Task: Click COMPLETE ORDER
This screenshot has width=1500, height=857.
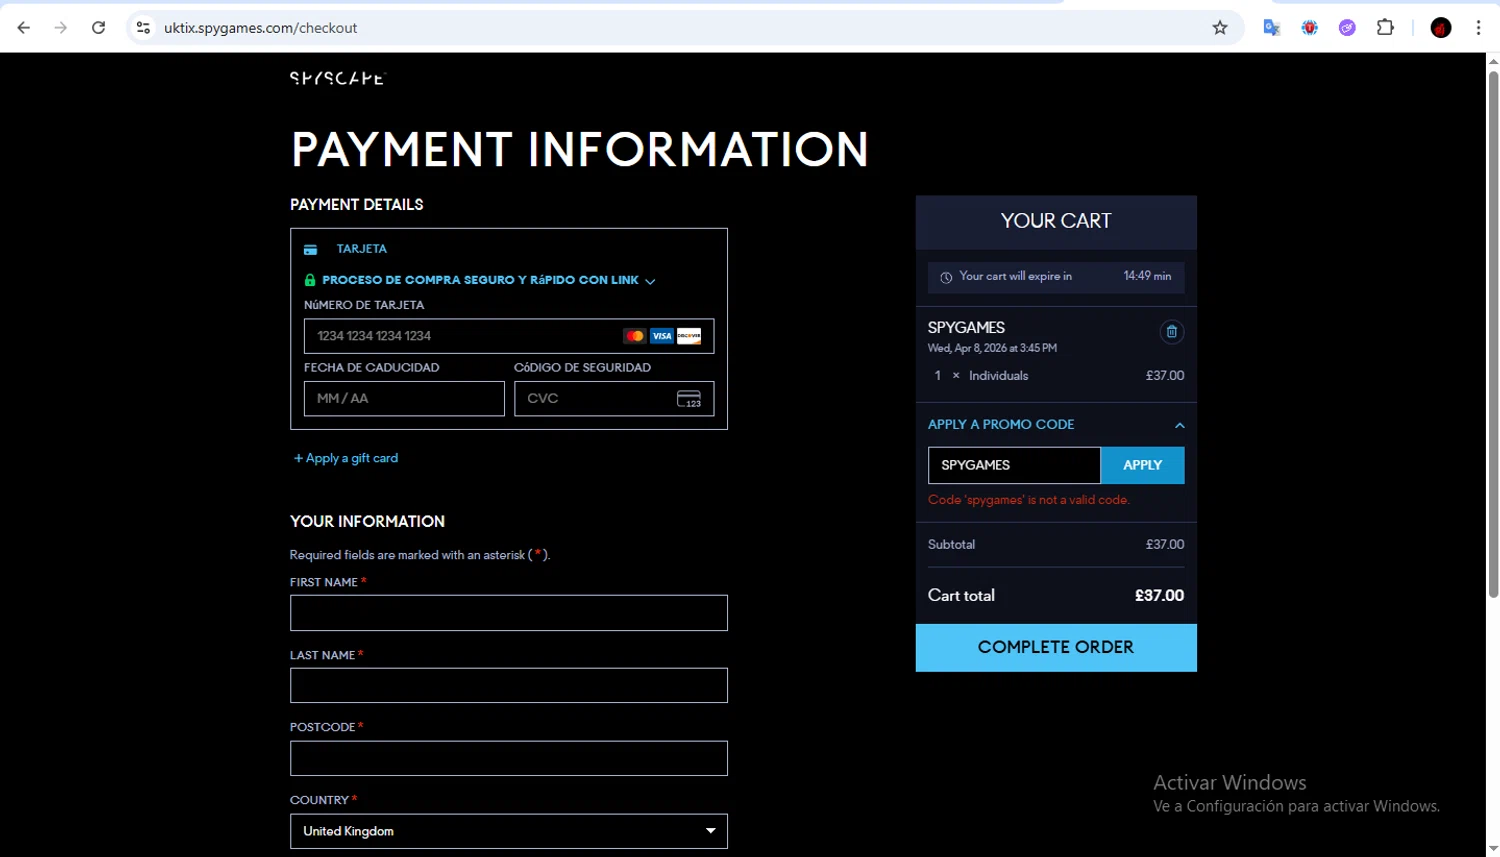Action: (x=1056, y=647)
